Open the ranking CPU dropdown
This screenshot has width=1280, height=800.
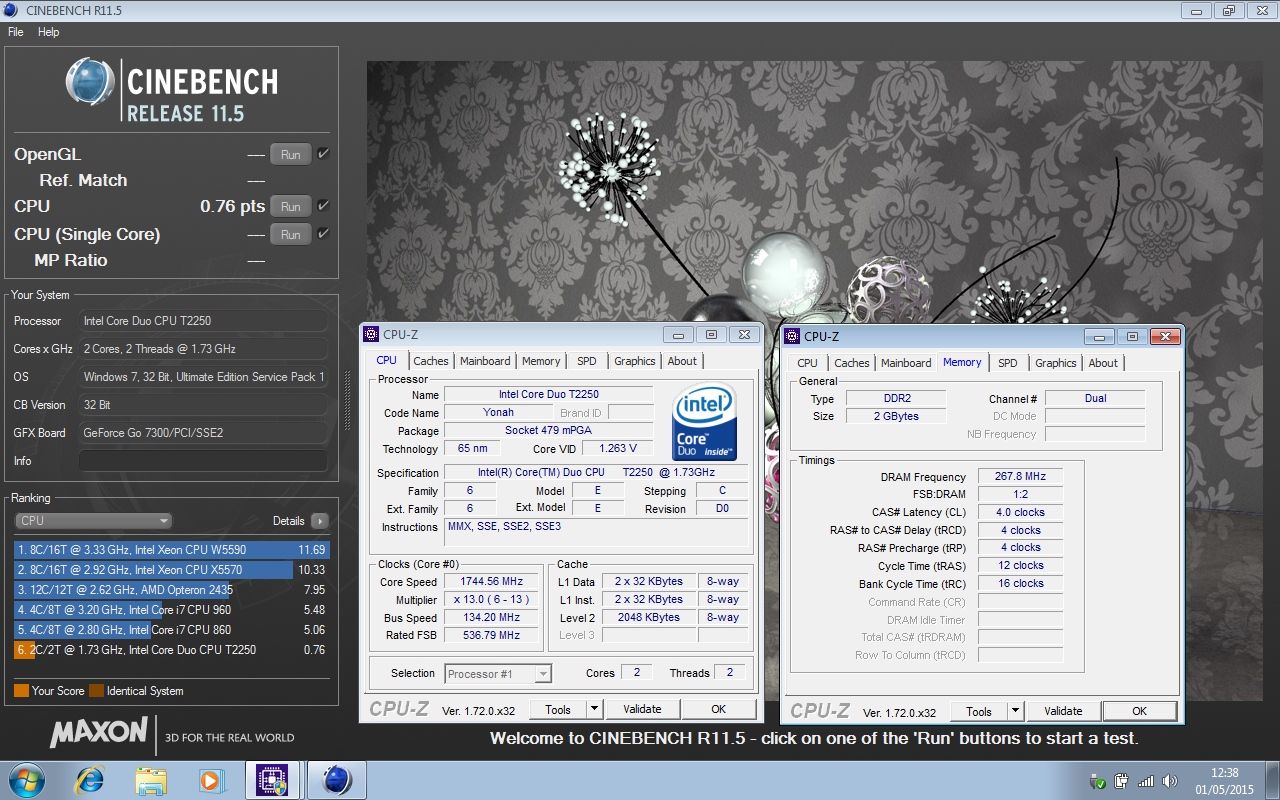click(x=94, y=521)
